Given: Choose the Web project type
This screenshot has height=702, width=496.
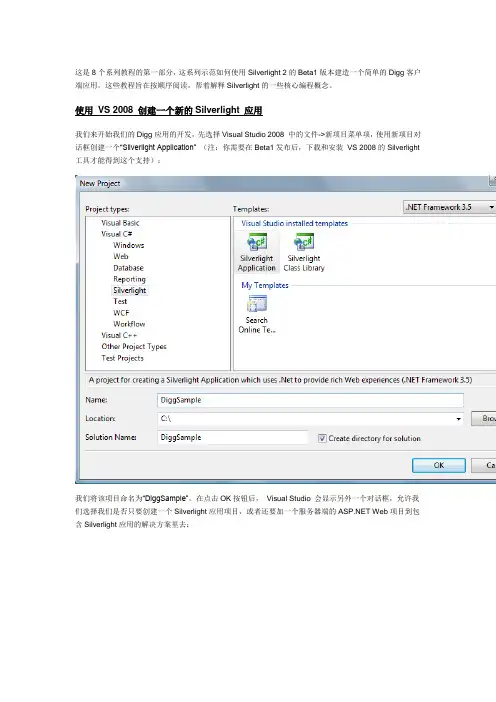Looking at the screenshot, I should click(120, 257).
